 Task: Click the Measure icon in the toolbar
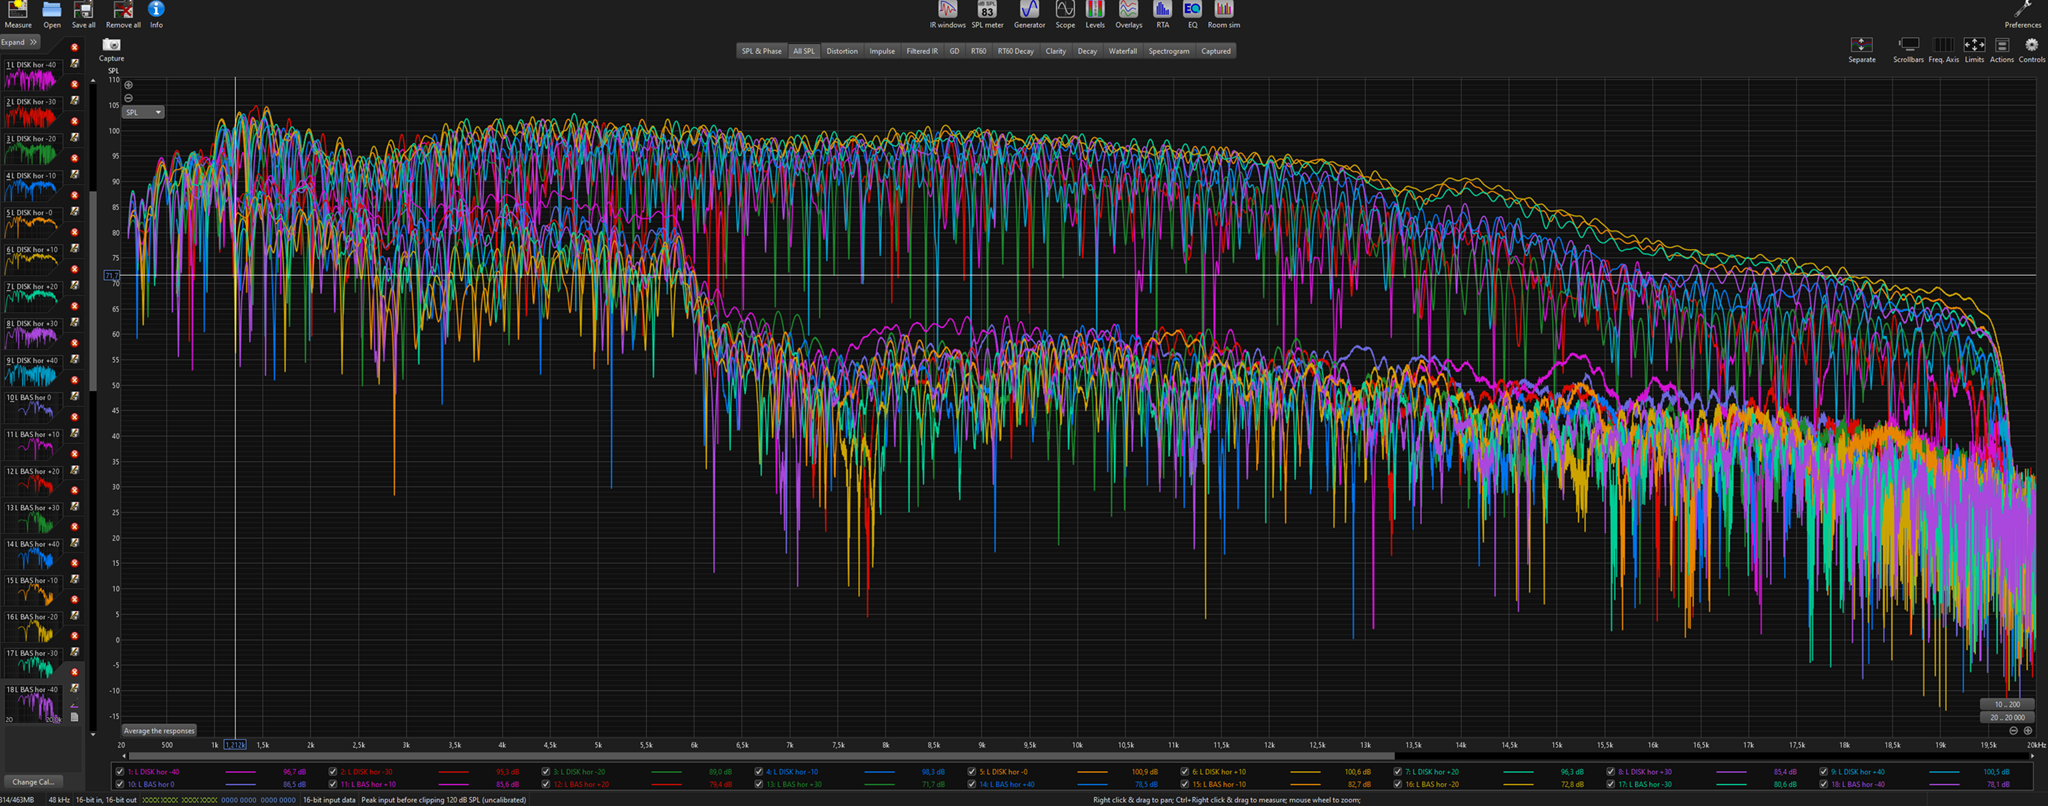[17, 13]
